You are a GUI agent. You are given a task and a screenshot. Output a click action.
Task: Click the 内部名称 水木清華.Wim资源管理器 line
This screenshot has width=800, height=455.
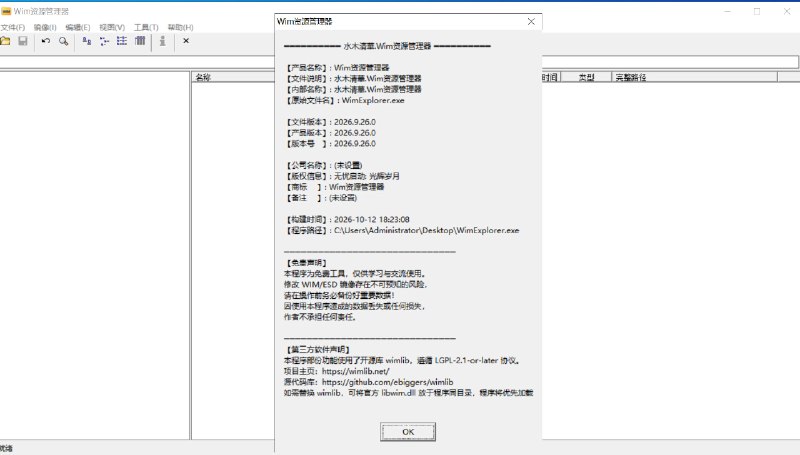coord(353,89)
